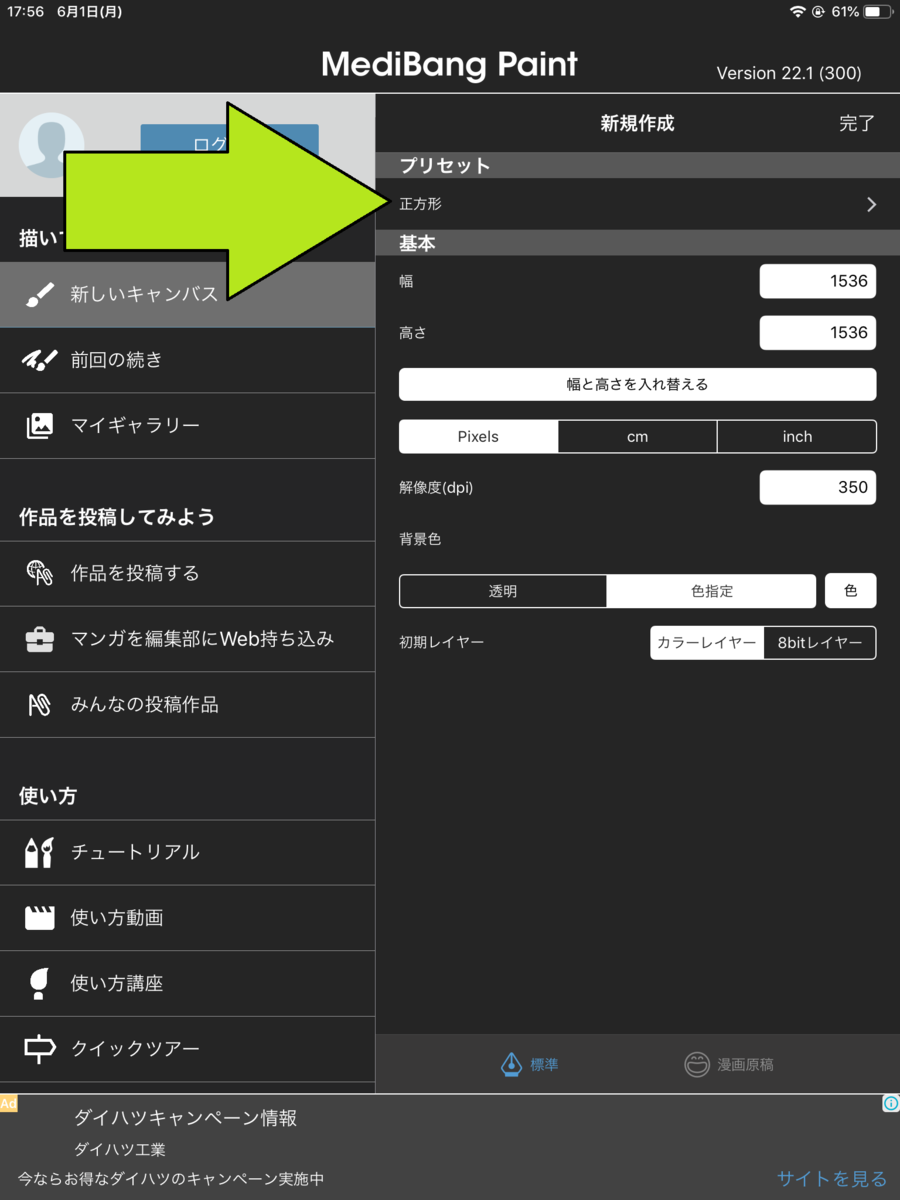Open クイックツアー menu item
This screenshot has width=900, height=1200.
(187, 1049)
